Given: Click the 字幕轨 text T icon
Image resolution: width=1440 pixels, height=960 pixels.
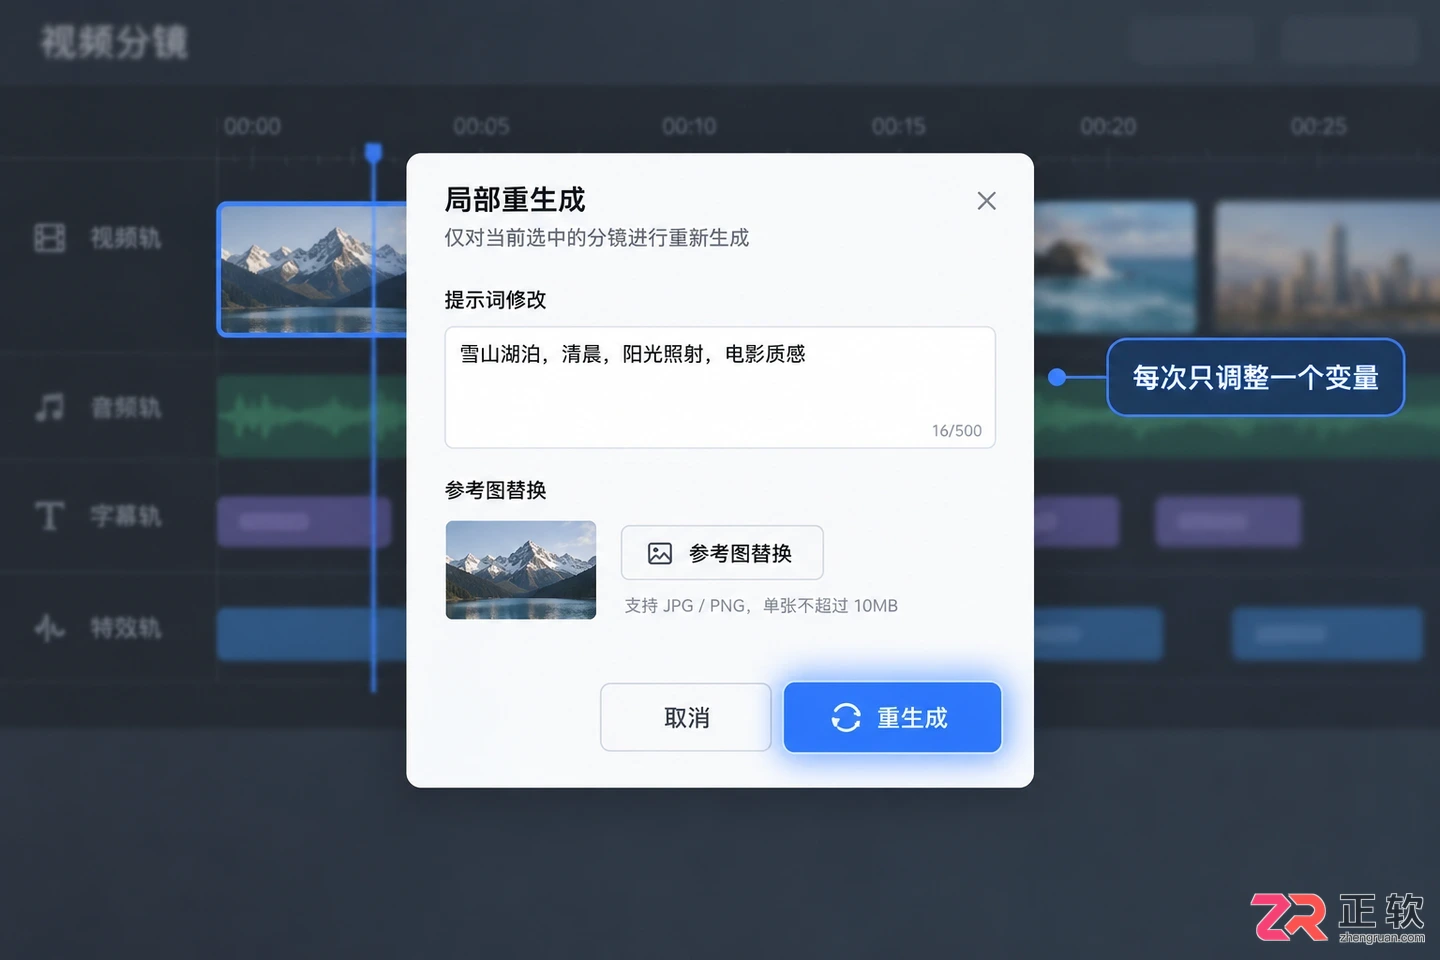Looking at the screenshot, I should (50, 516).
